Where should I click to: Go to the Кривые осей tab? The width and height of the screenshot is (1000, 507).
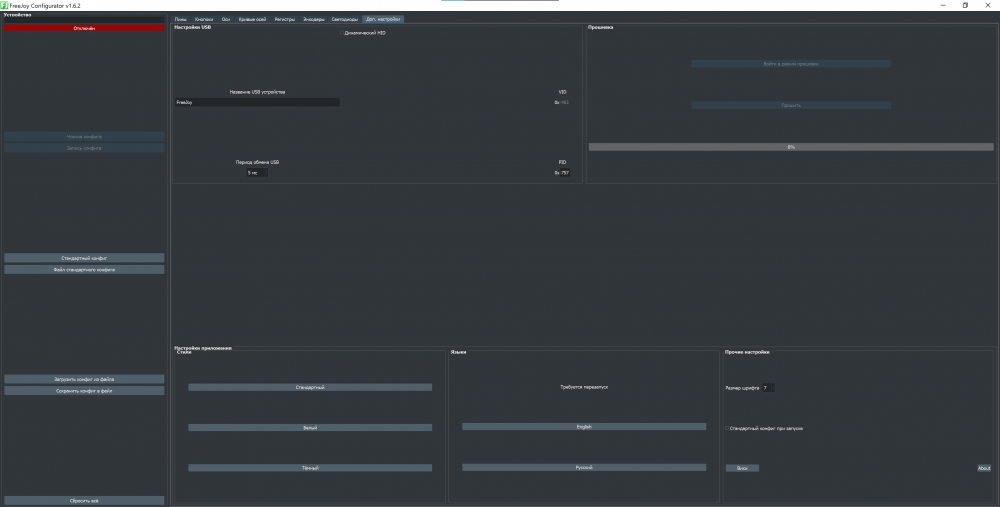click(x=253, y=19)
